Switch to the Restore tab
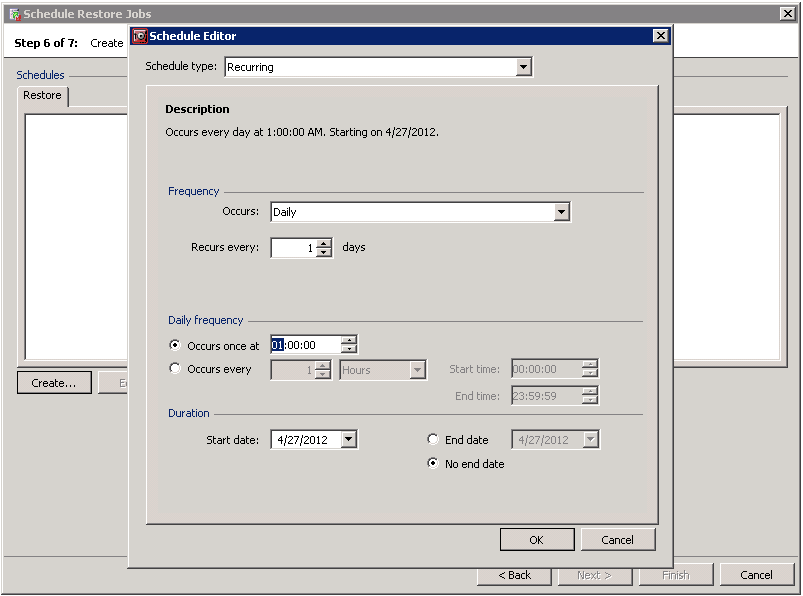 click(42, 96)
